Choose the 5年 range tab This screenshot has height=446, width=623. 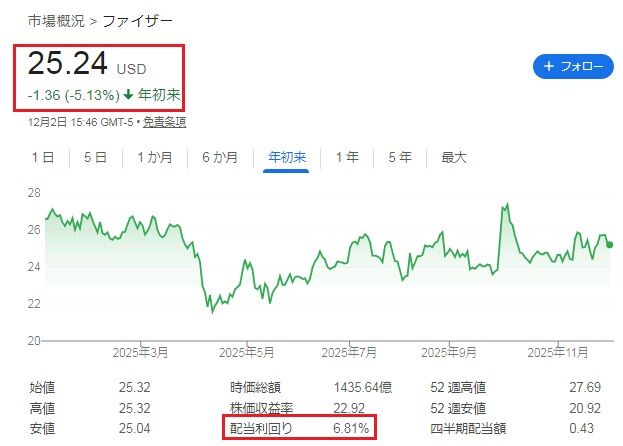pos(400,157)
